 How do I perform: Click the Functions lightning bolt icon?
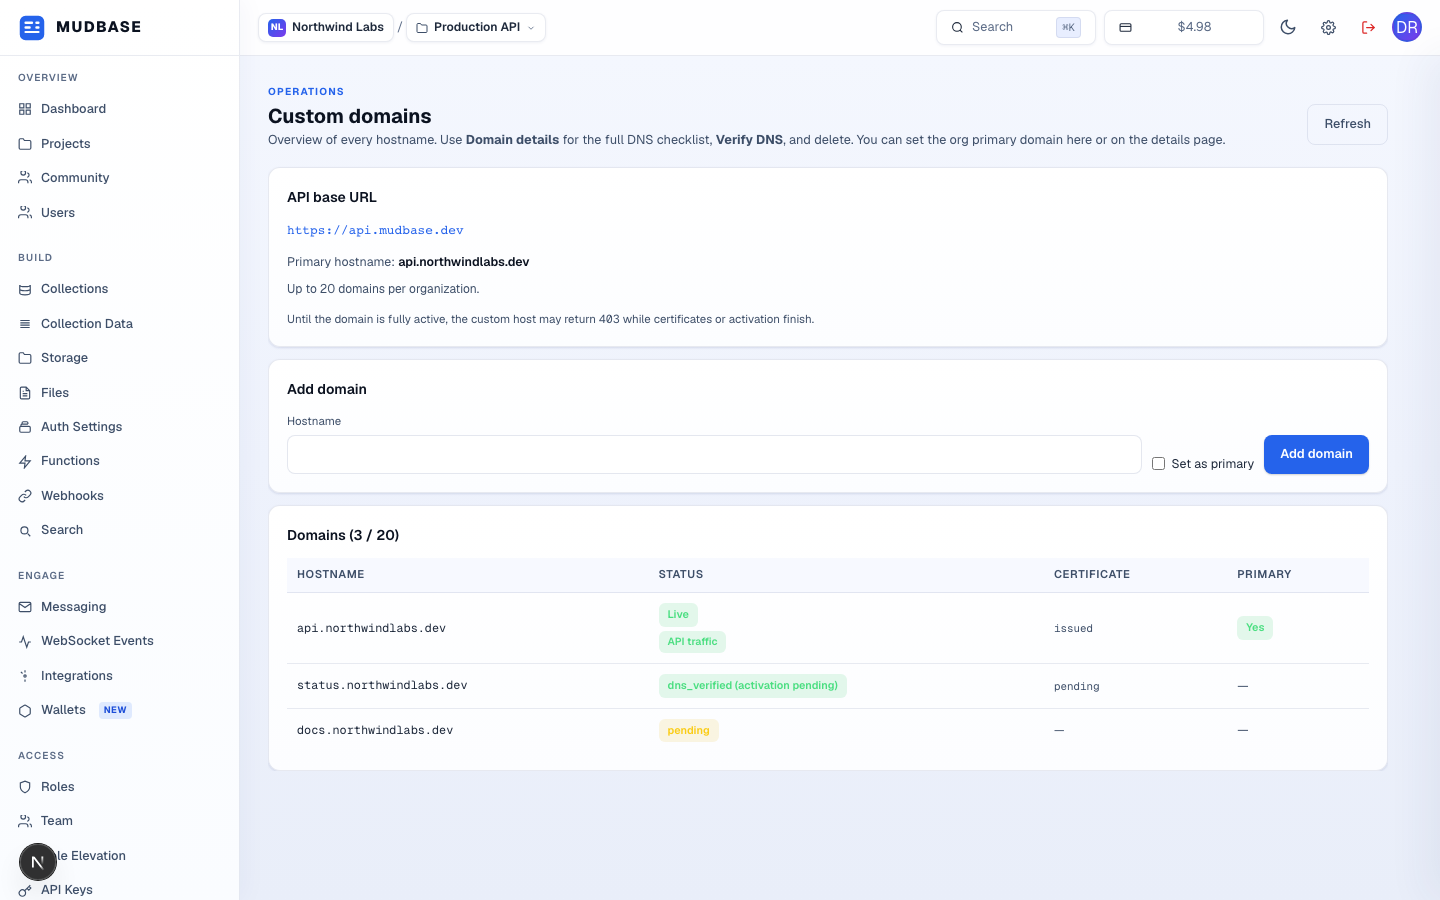click(25, 461)
